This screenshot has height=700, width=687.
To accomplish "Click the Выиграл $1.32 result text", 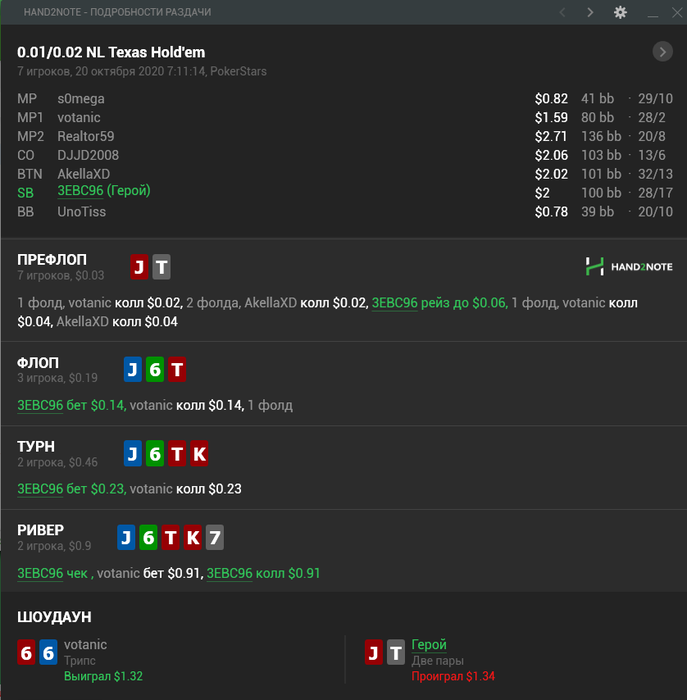I will pos(103,676).
